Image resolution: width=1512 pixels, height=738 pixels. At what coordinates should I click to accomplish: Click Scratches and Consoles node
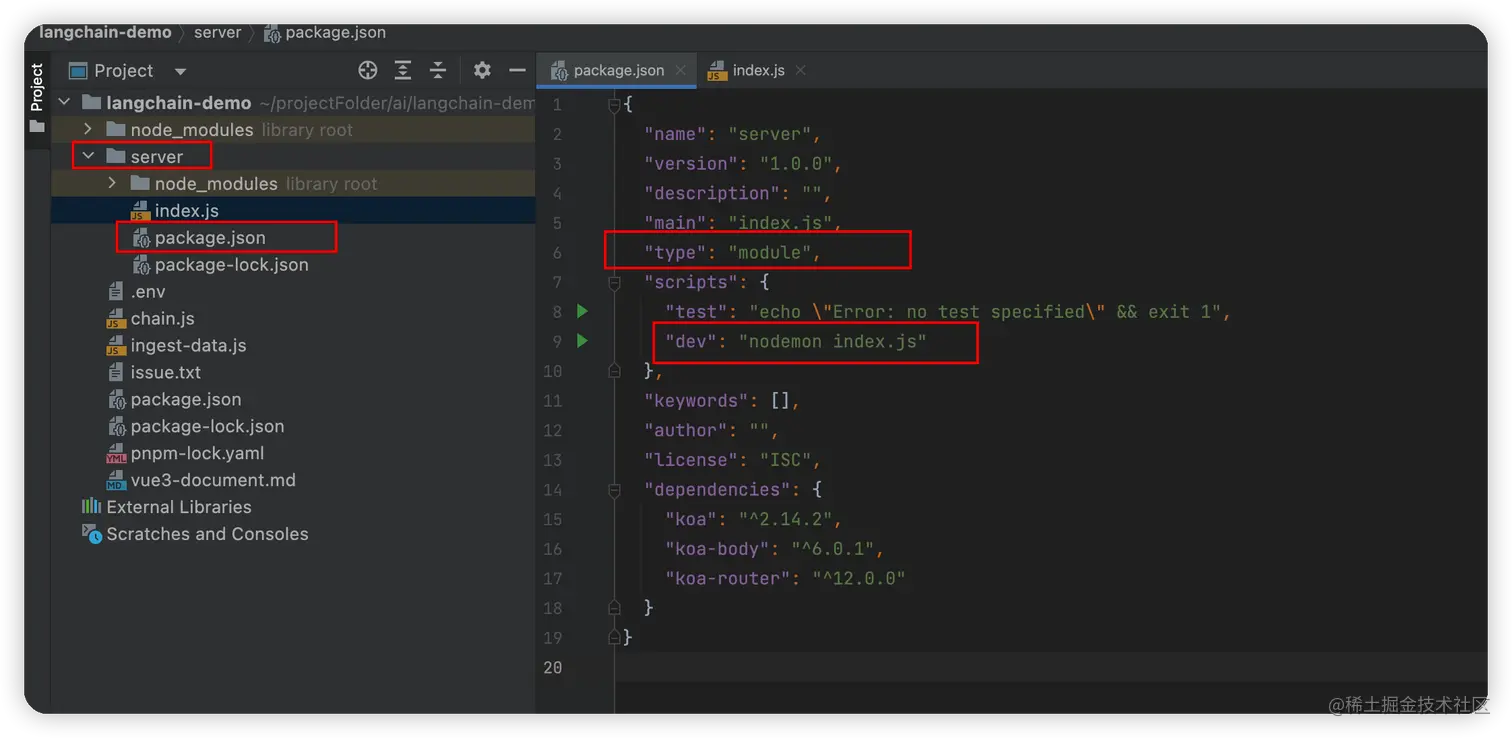207,534
